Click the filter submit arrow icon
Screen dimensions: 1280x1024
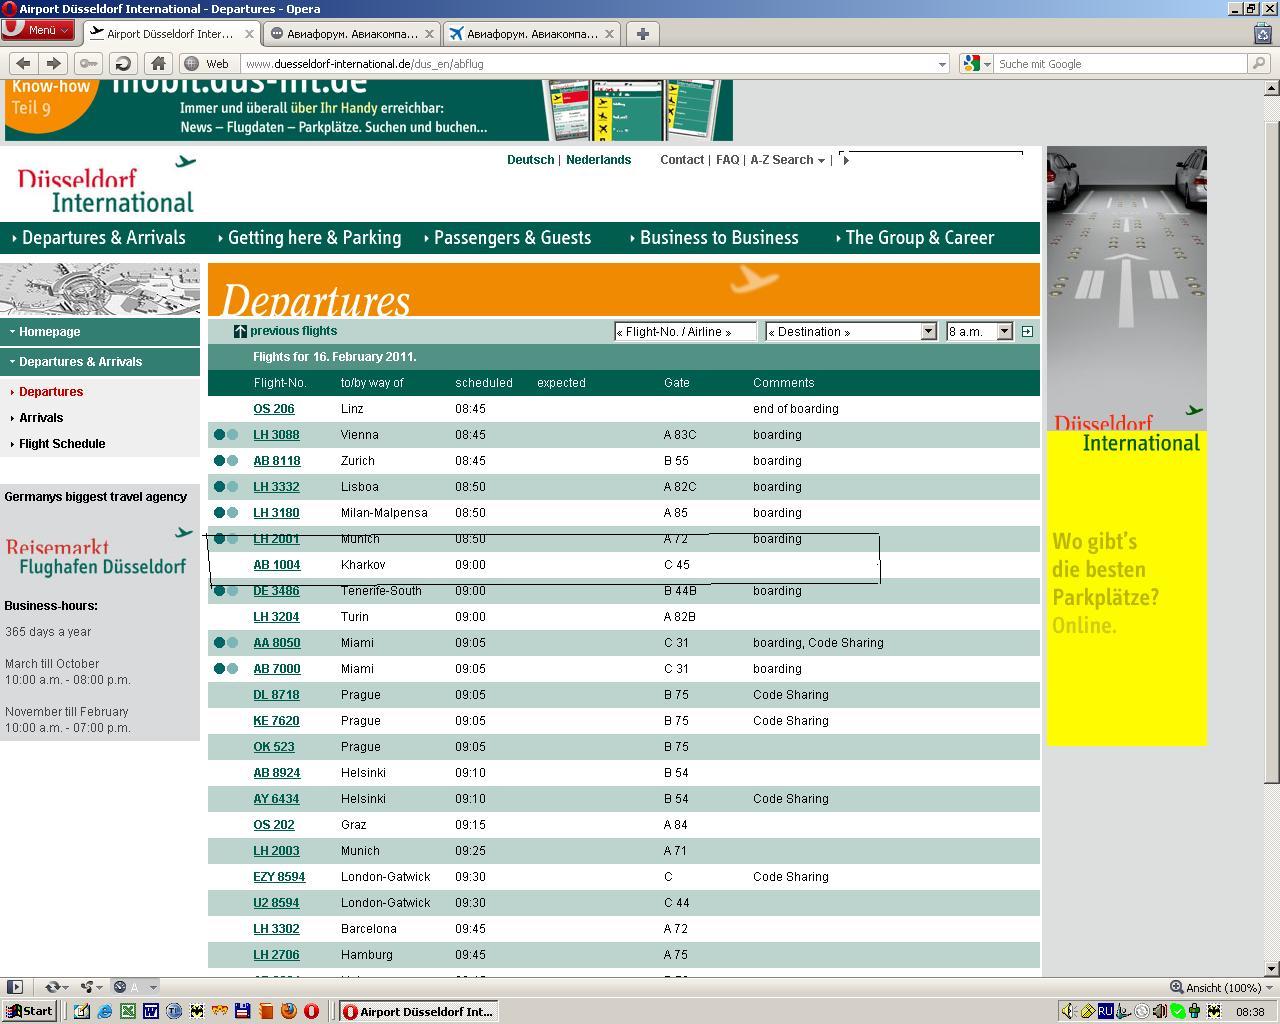1027,331
